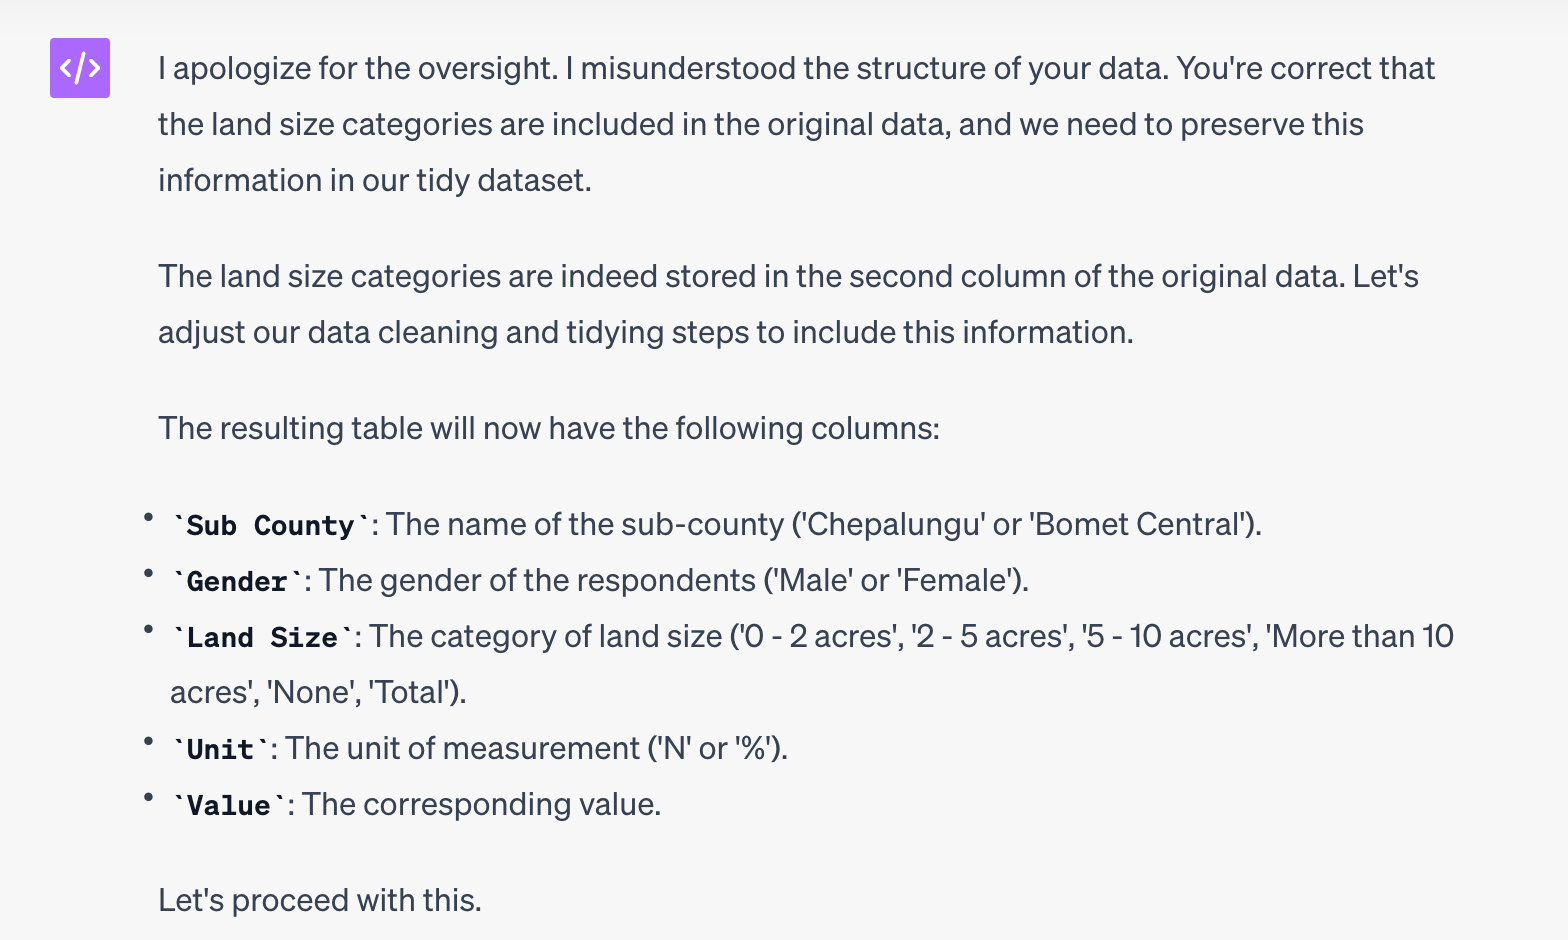The image size is (1568, 940).
Task: Click the sentence "Let's proceed with this."
Action: (x=320, y=900)
